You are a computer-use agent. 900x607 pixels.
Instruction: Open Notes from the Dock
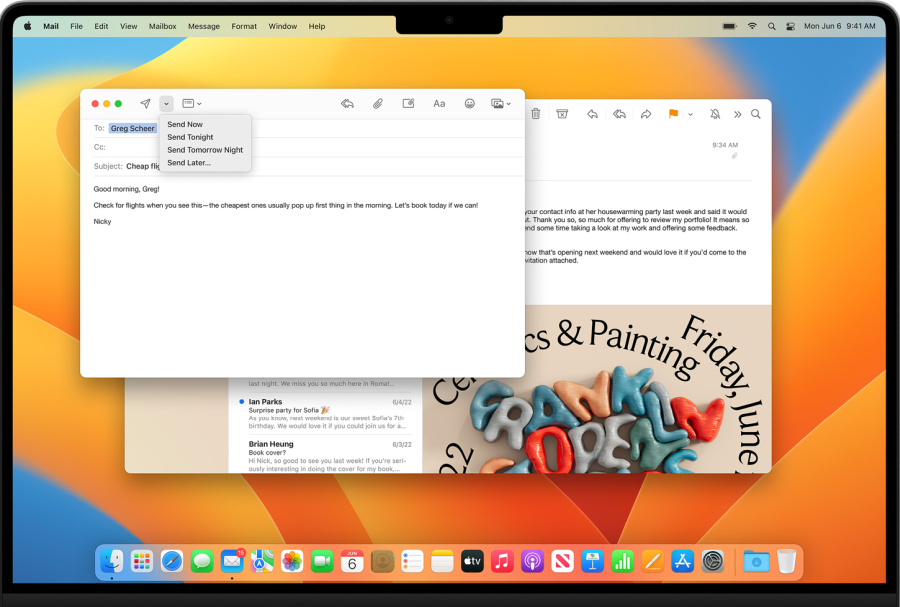[442, 561]
